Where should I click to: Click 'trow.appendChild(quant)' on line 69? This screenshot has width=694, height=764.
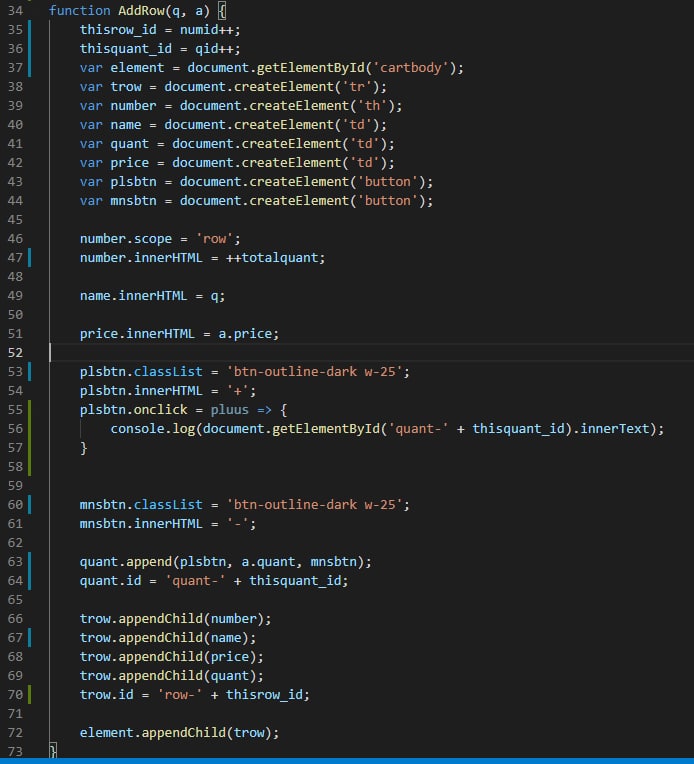point(168,676)
